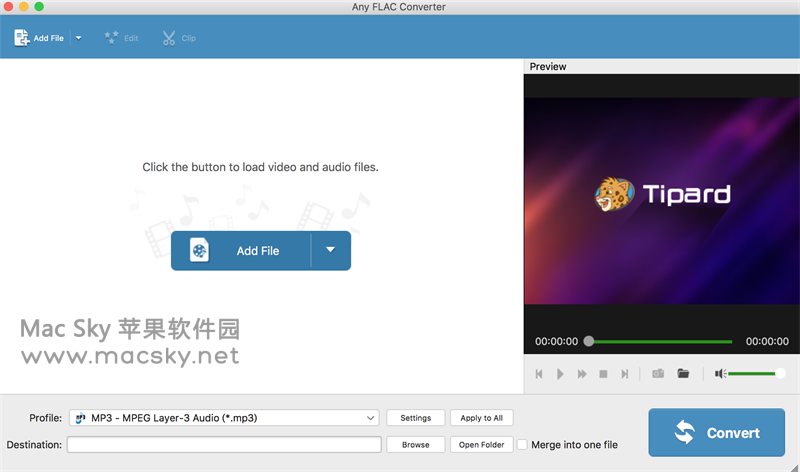The height and width of the screenshot is (472, 800).
Task: Take a snapshot with camera icon
Action: (658, 374)
